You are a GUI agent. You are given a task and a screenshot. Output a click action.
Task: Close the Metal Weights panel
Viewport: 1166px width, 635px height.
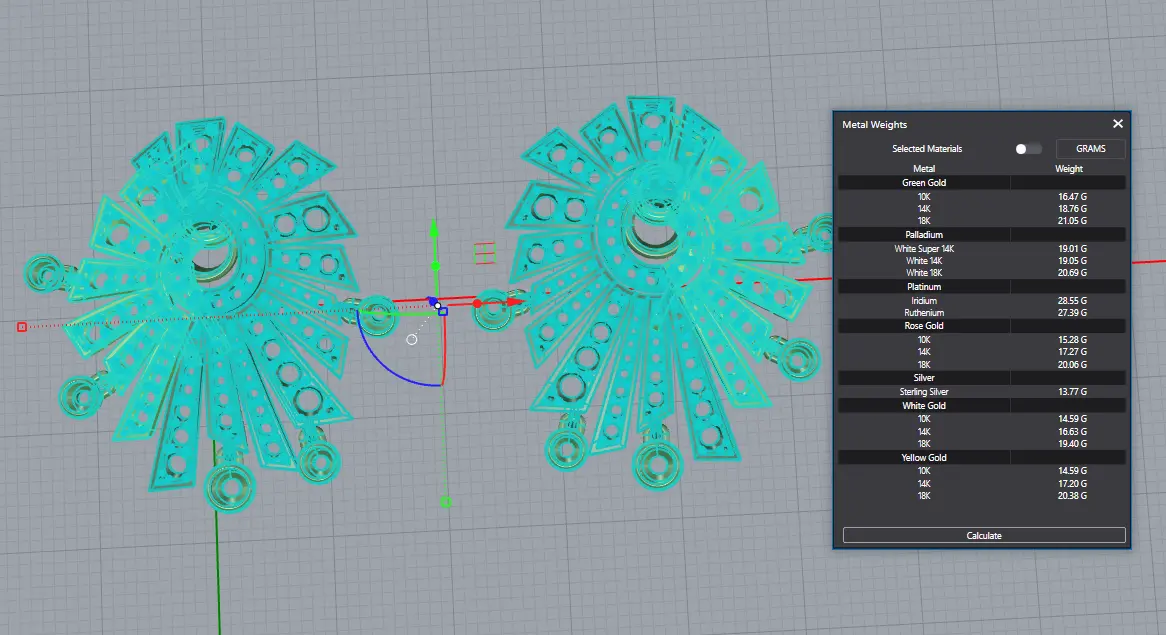(1118, 124)
